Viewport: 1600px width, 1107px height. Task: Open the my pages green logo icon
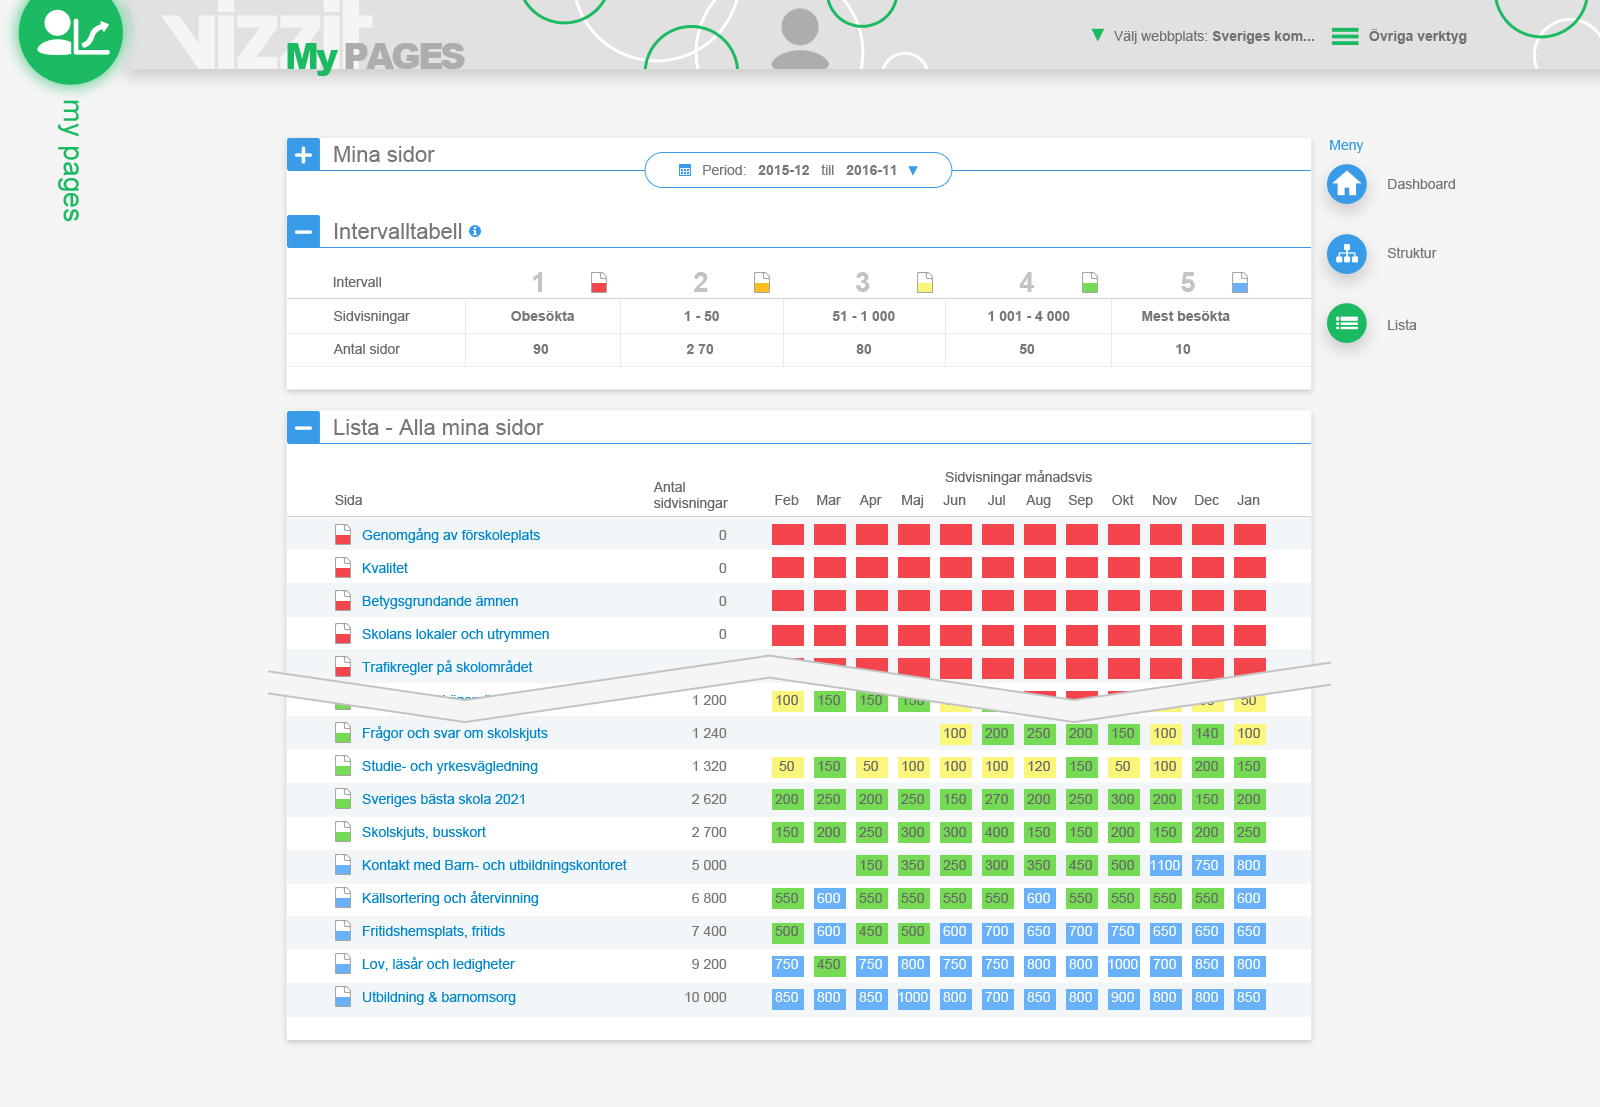[70, 33]
